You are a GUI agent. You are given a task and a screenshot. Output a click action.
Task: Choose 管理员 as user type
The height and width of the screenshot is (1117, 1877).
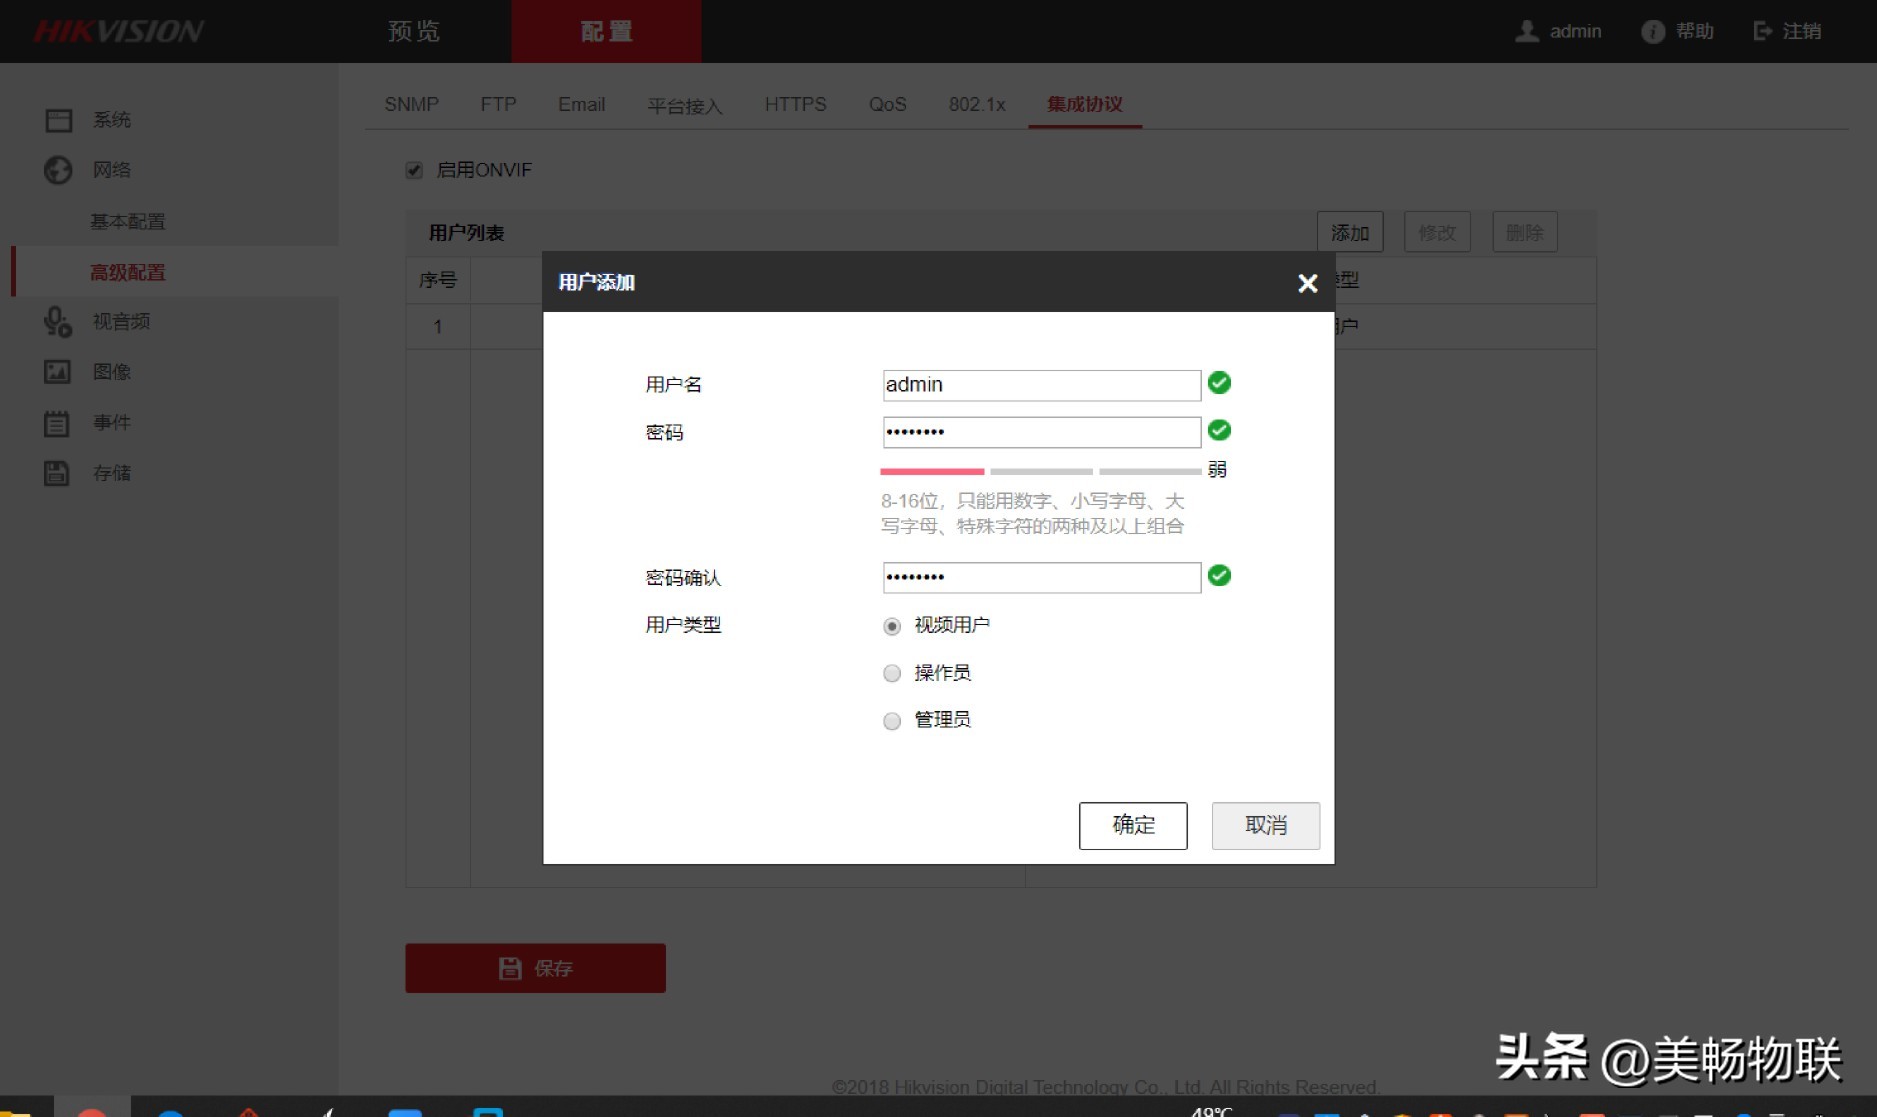pos(891,720)
